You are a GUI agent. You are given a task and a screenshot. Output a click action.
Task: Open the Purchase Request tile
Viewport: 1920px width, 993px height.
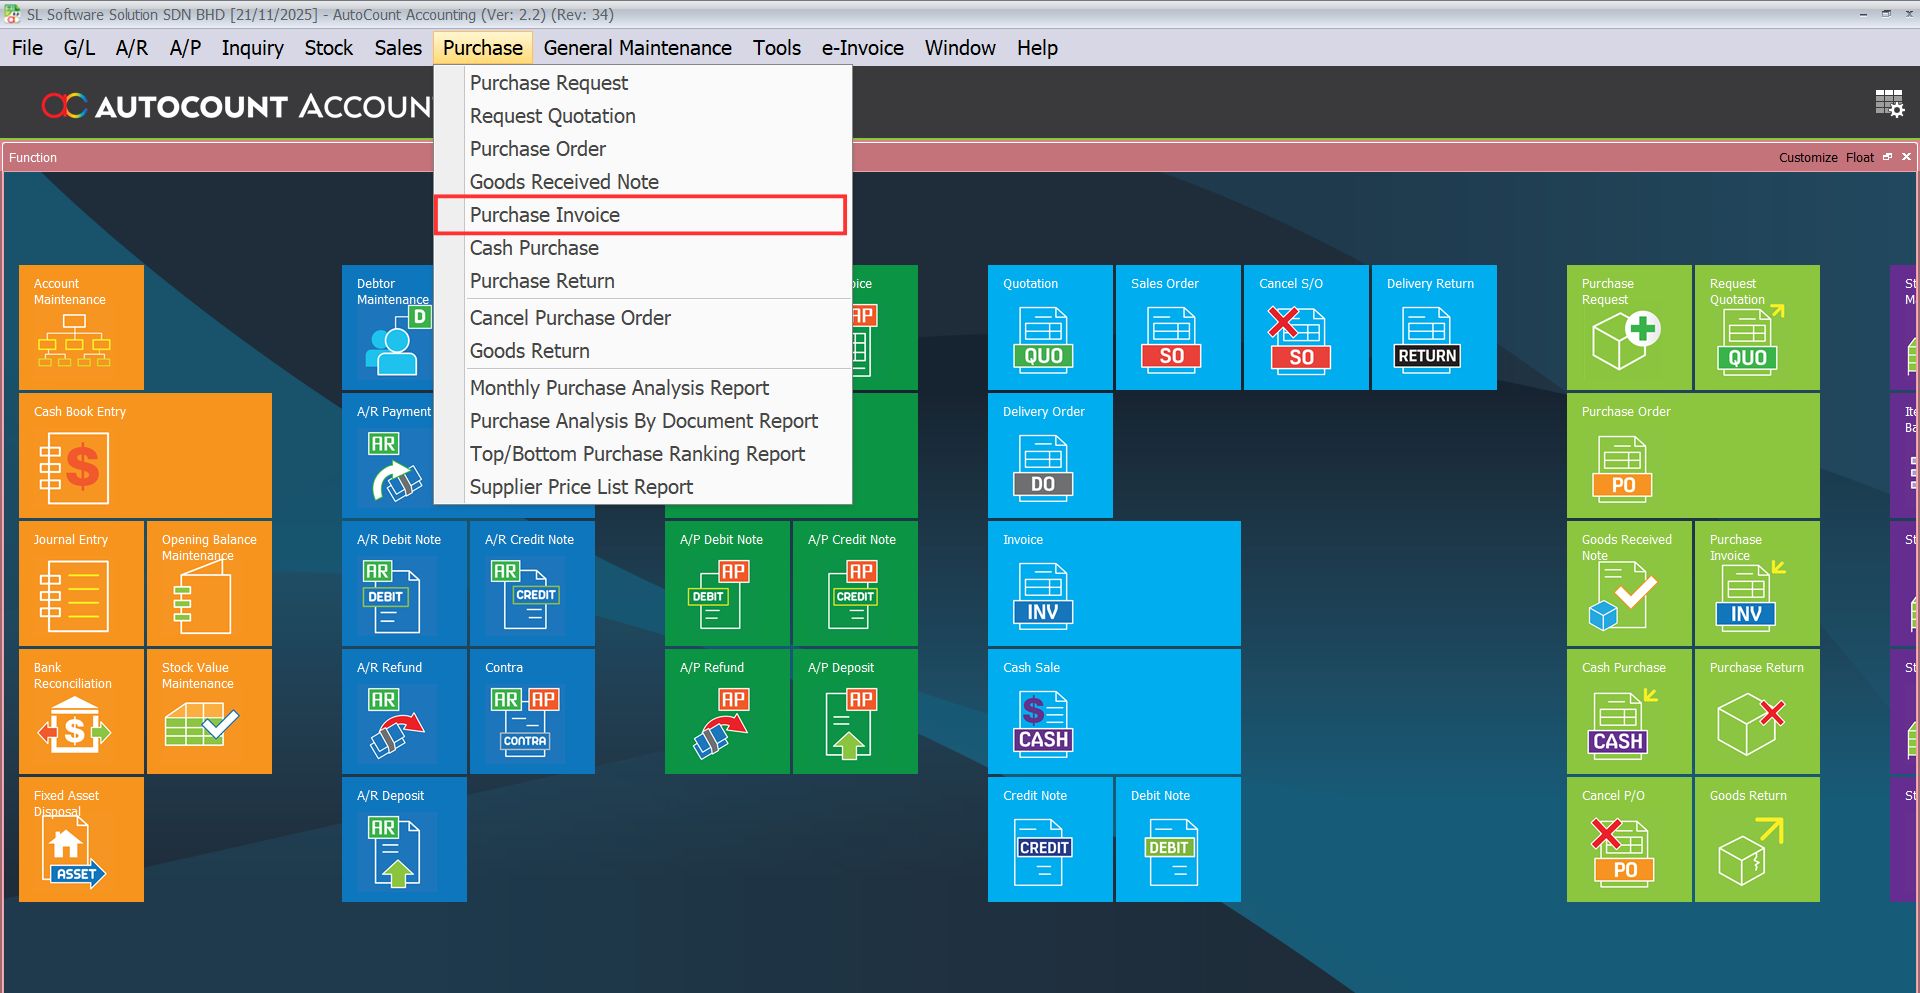click(1628, 327)
